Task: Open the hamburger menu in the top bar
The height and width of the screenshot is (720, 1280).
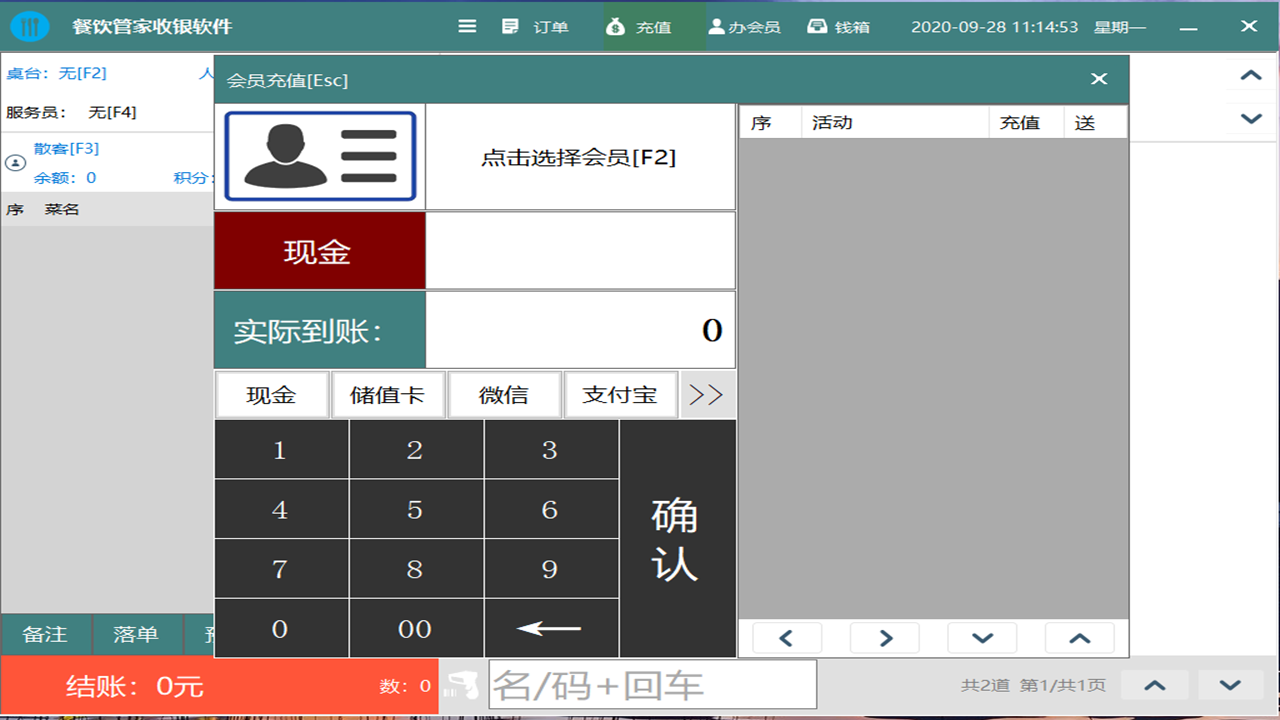Action: point(466,27)
